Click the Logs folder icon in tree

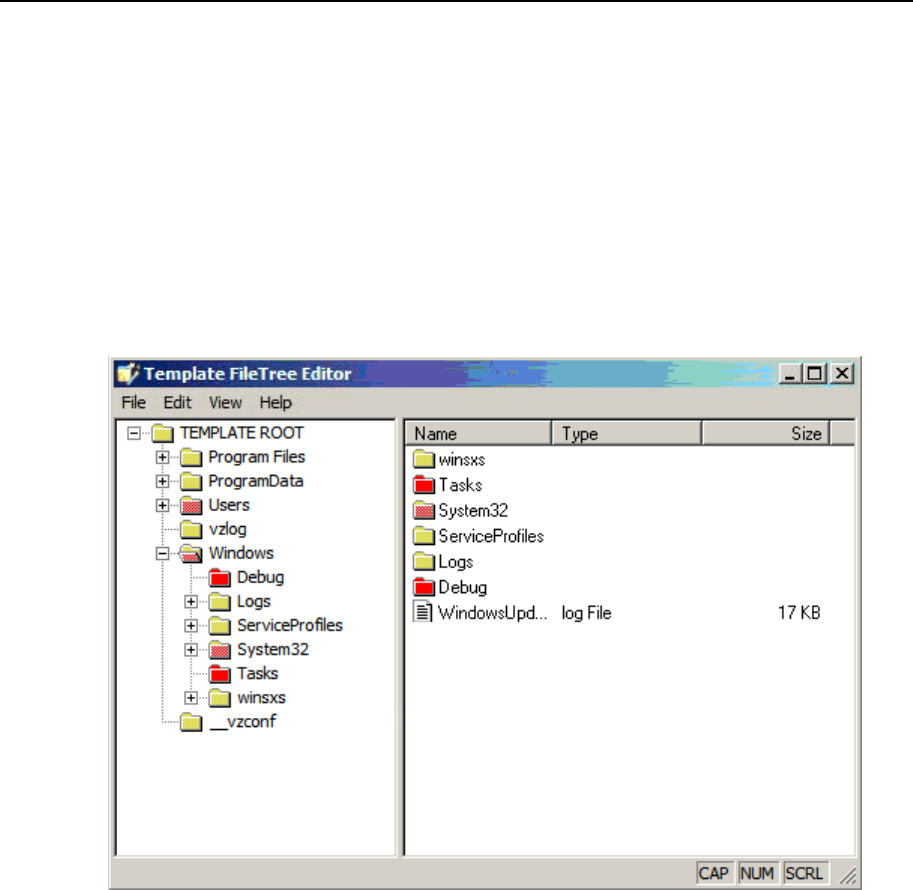pos(220,601)
